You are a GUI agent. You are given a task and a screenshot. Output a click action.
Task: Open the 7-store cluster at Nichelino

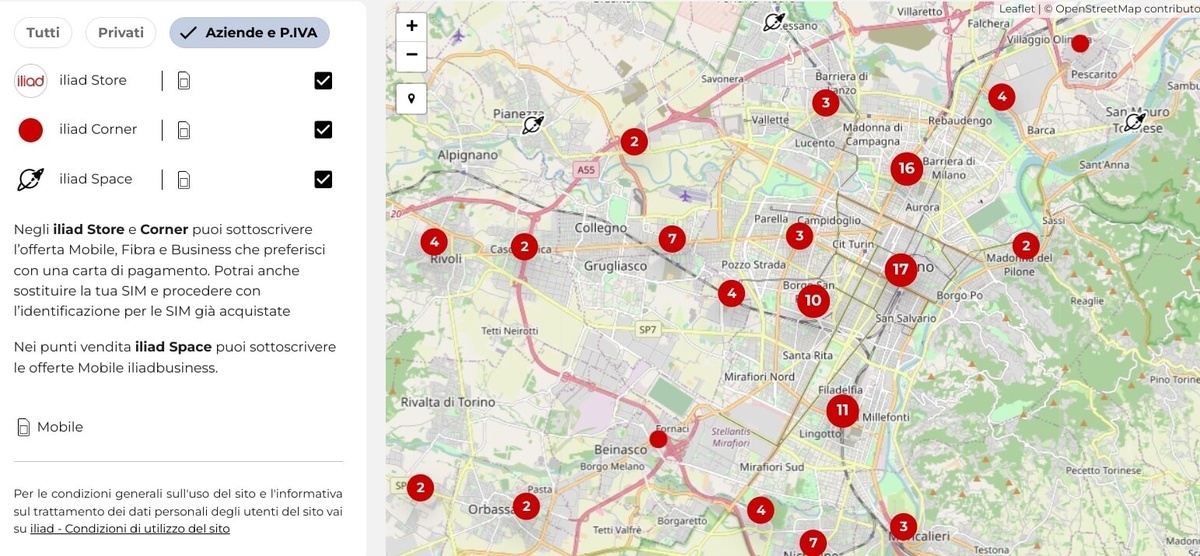pyautogui.click(x=813, y=543)
